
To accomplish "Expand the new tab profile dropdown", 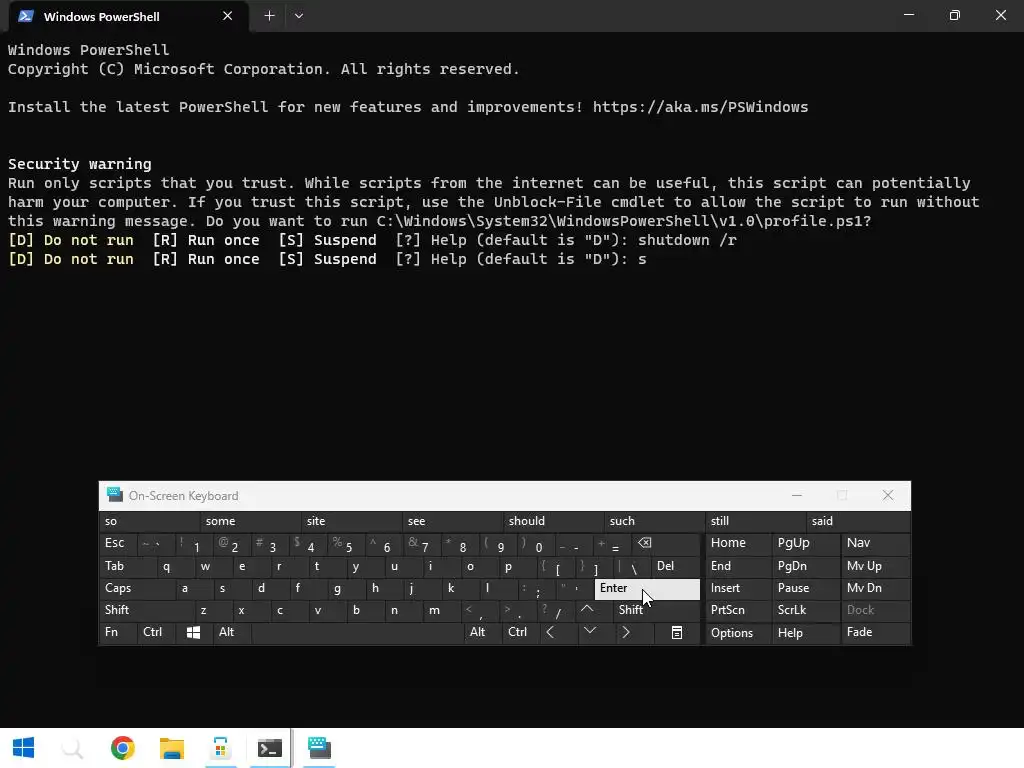I will [x=298, y=16].
